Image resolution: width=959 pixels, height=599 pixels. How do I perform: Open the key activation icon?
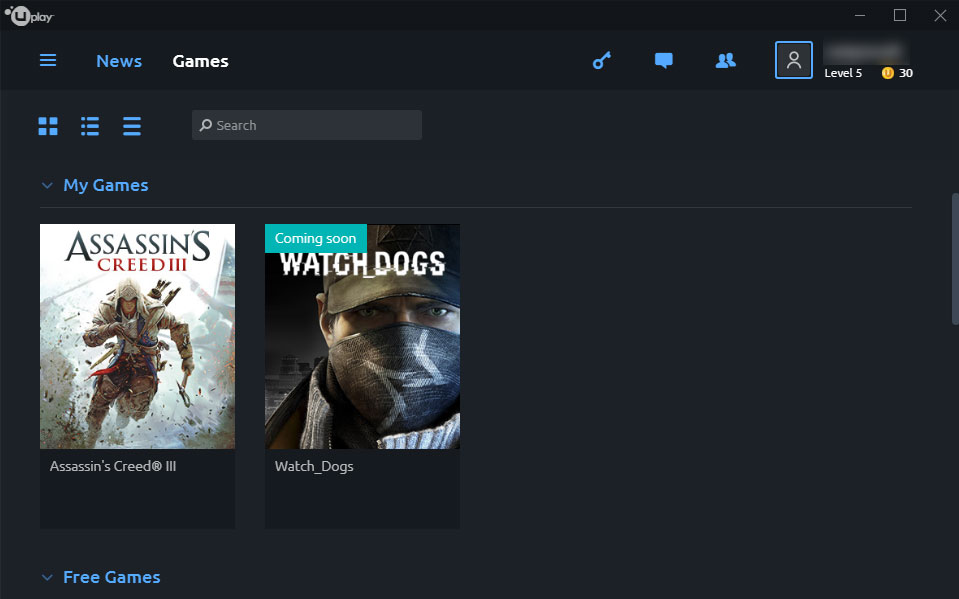(602, 60)
